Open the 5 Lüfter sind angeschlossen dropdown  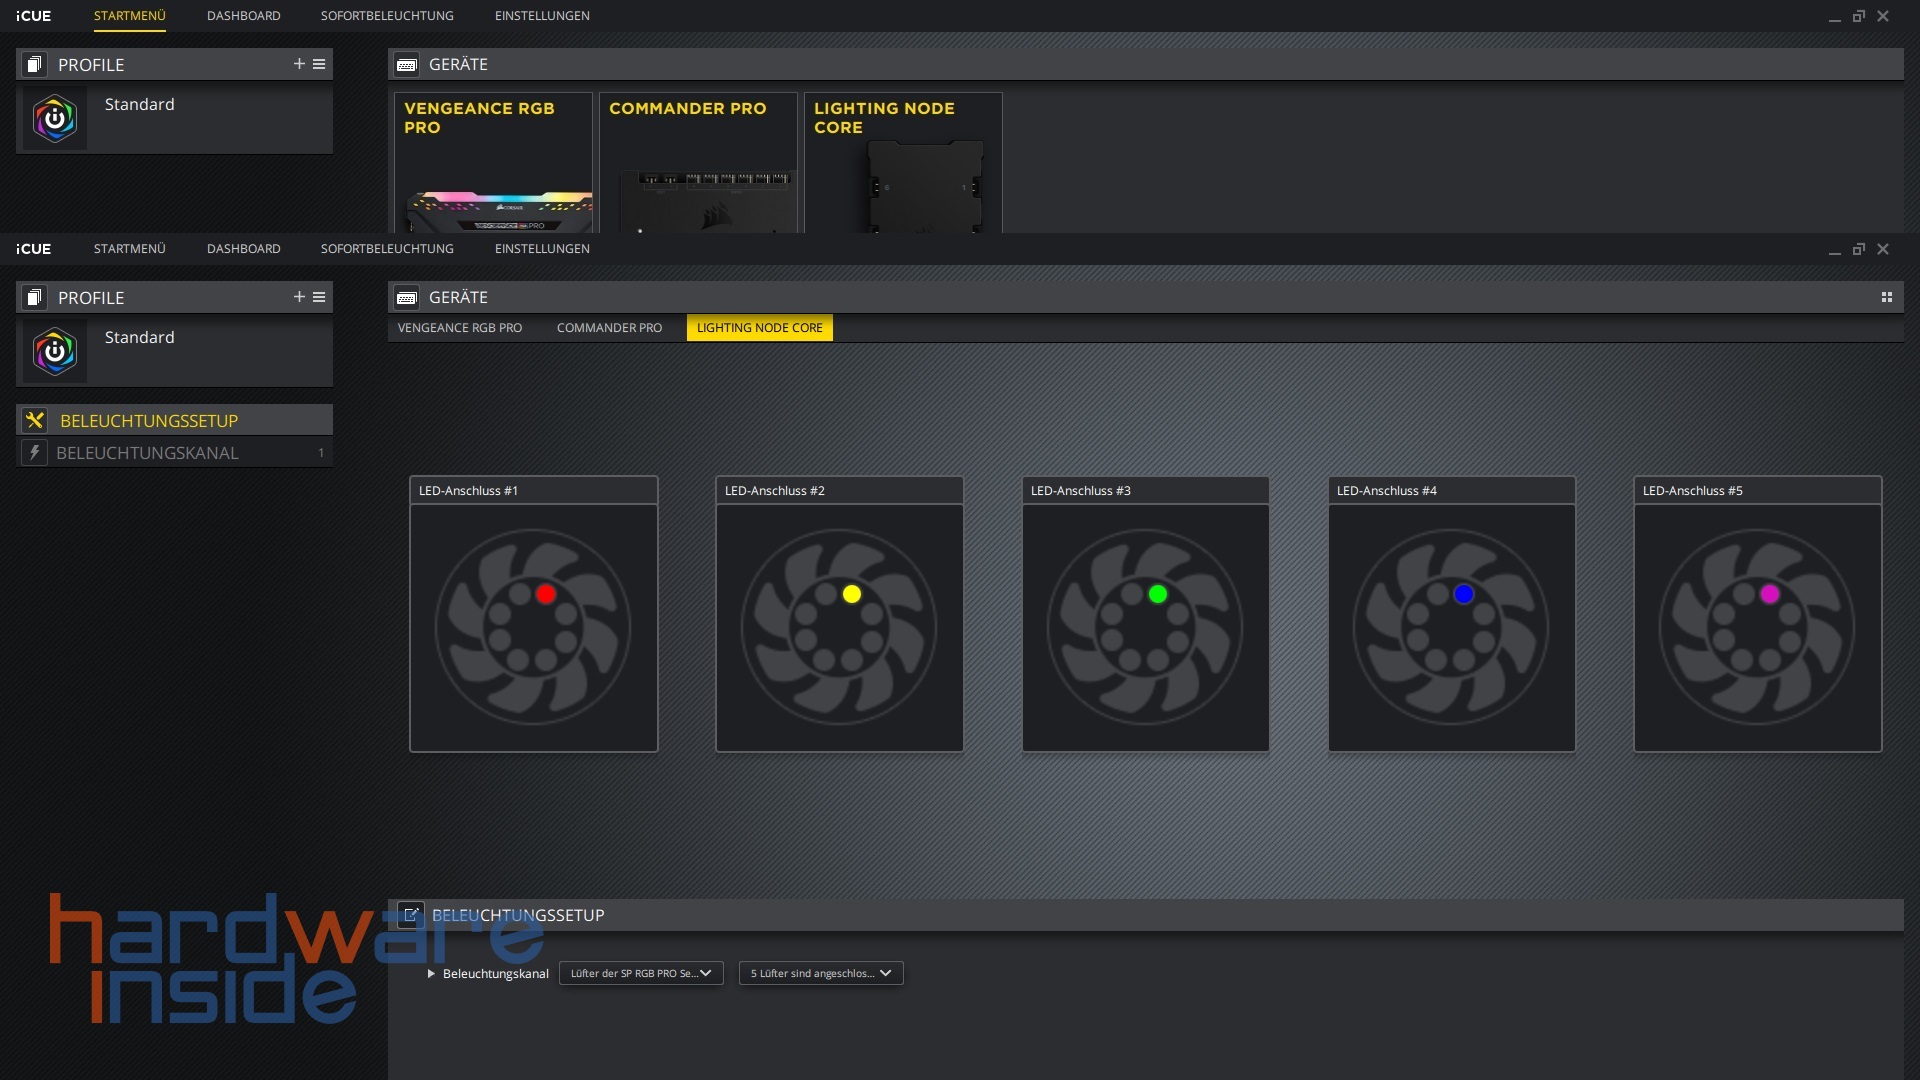click(820, 973)
